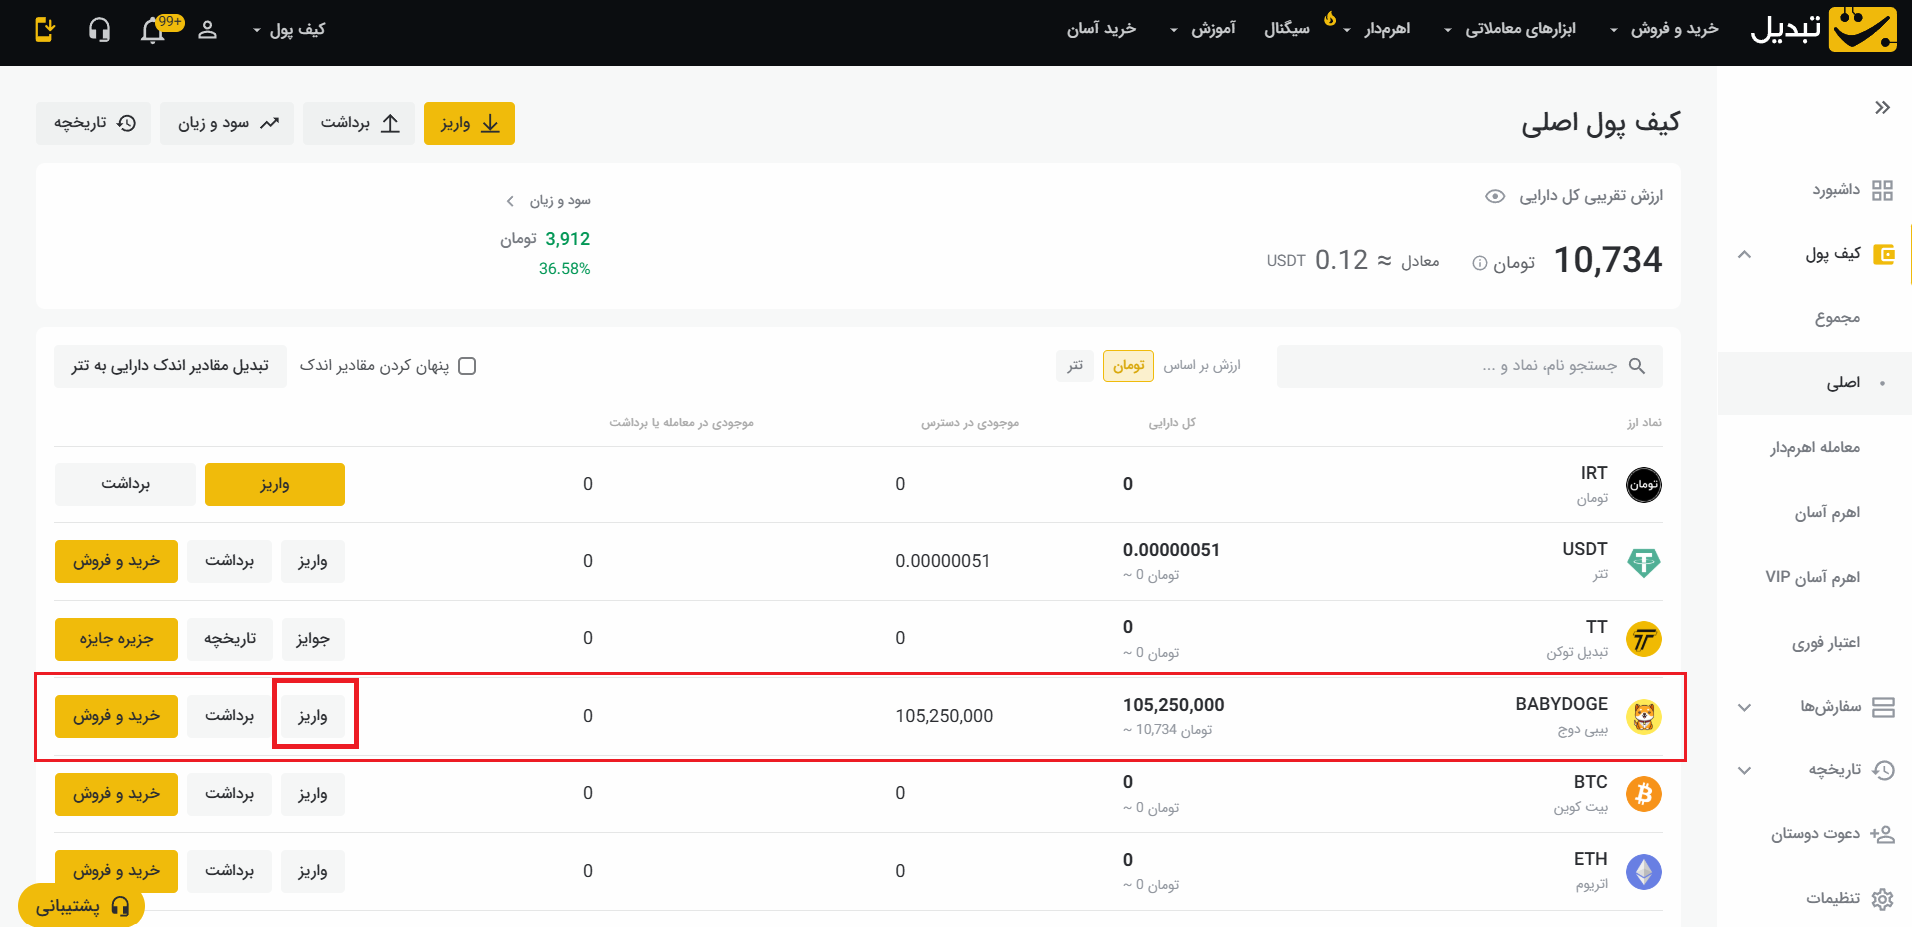Click the yellow واریز button at top
This screenshot has width=1912, height=927.
(469, 124)
